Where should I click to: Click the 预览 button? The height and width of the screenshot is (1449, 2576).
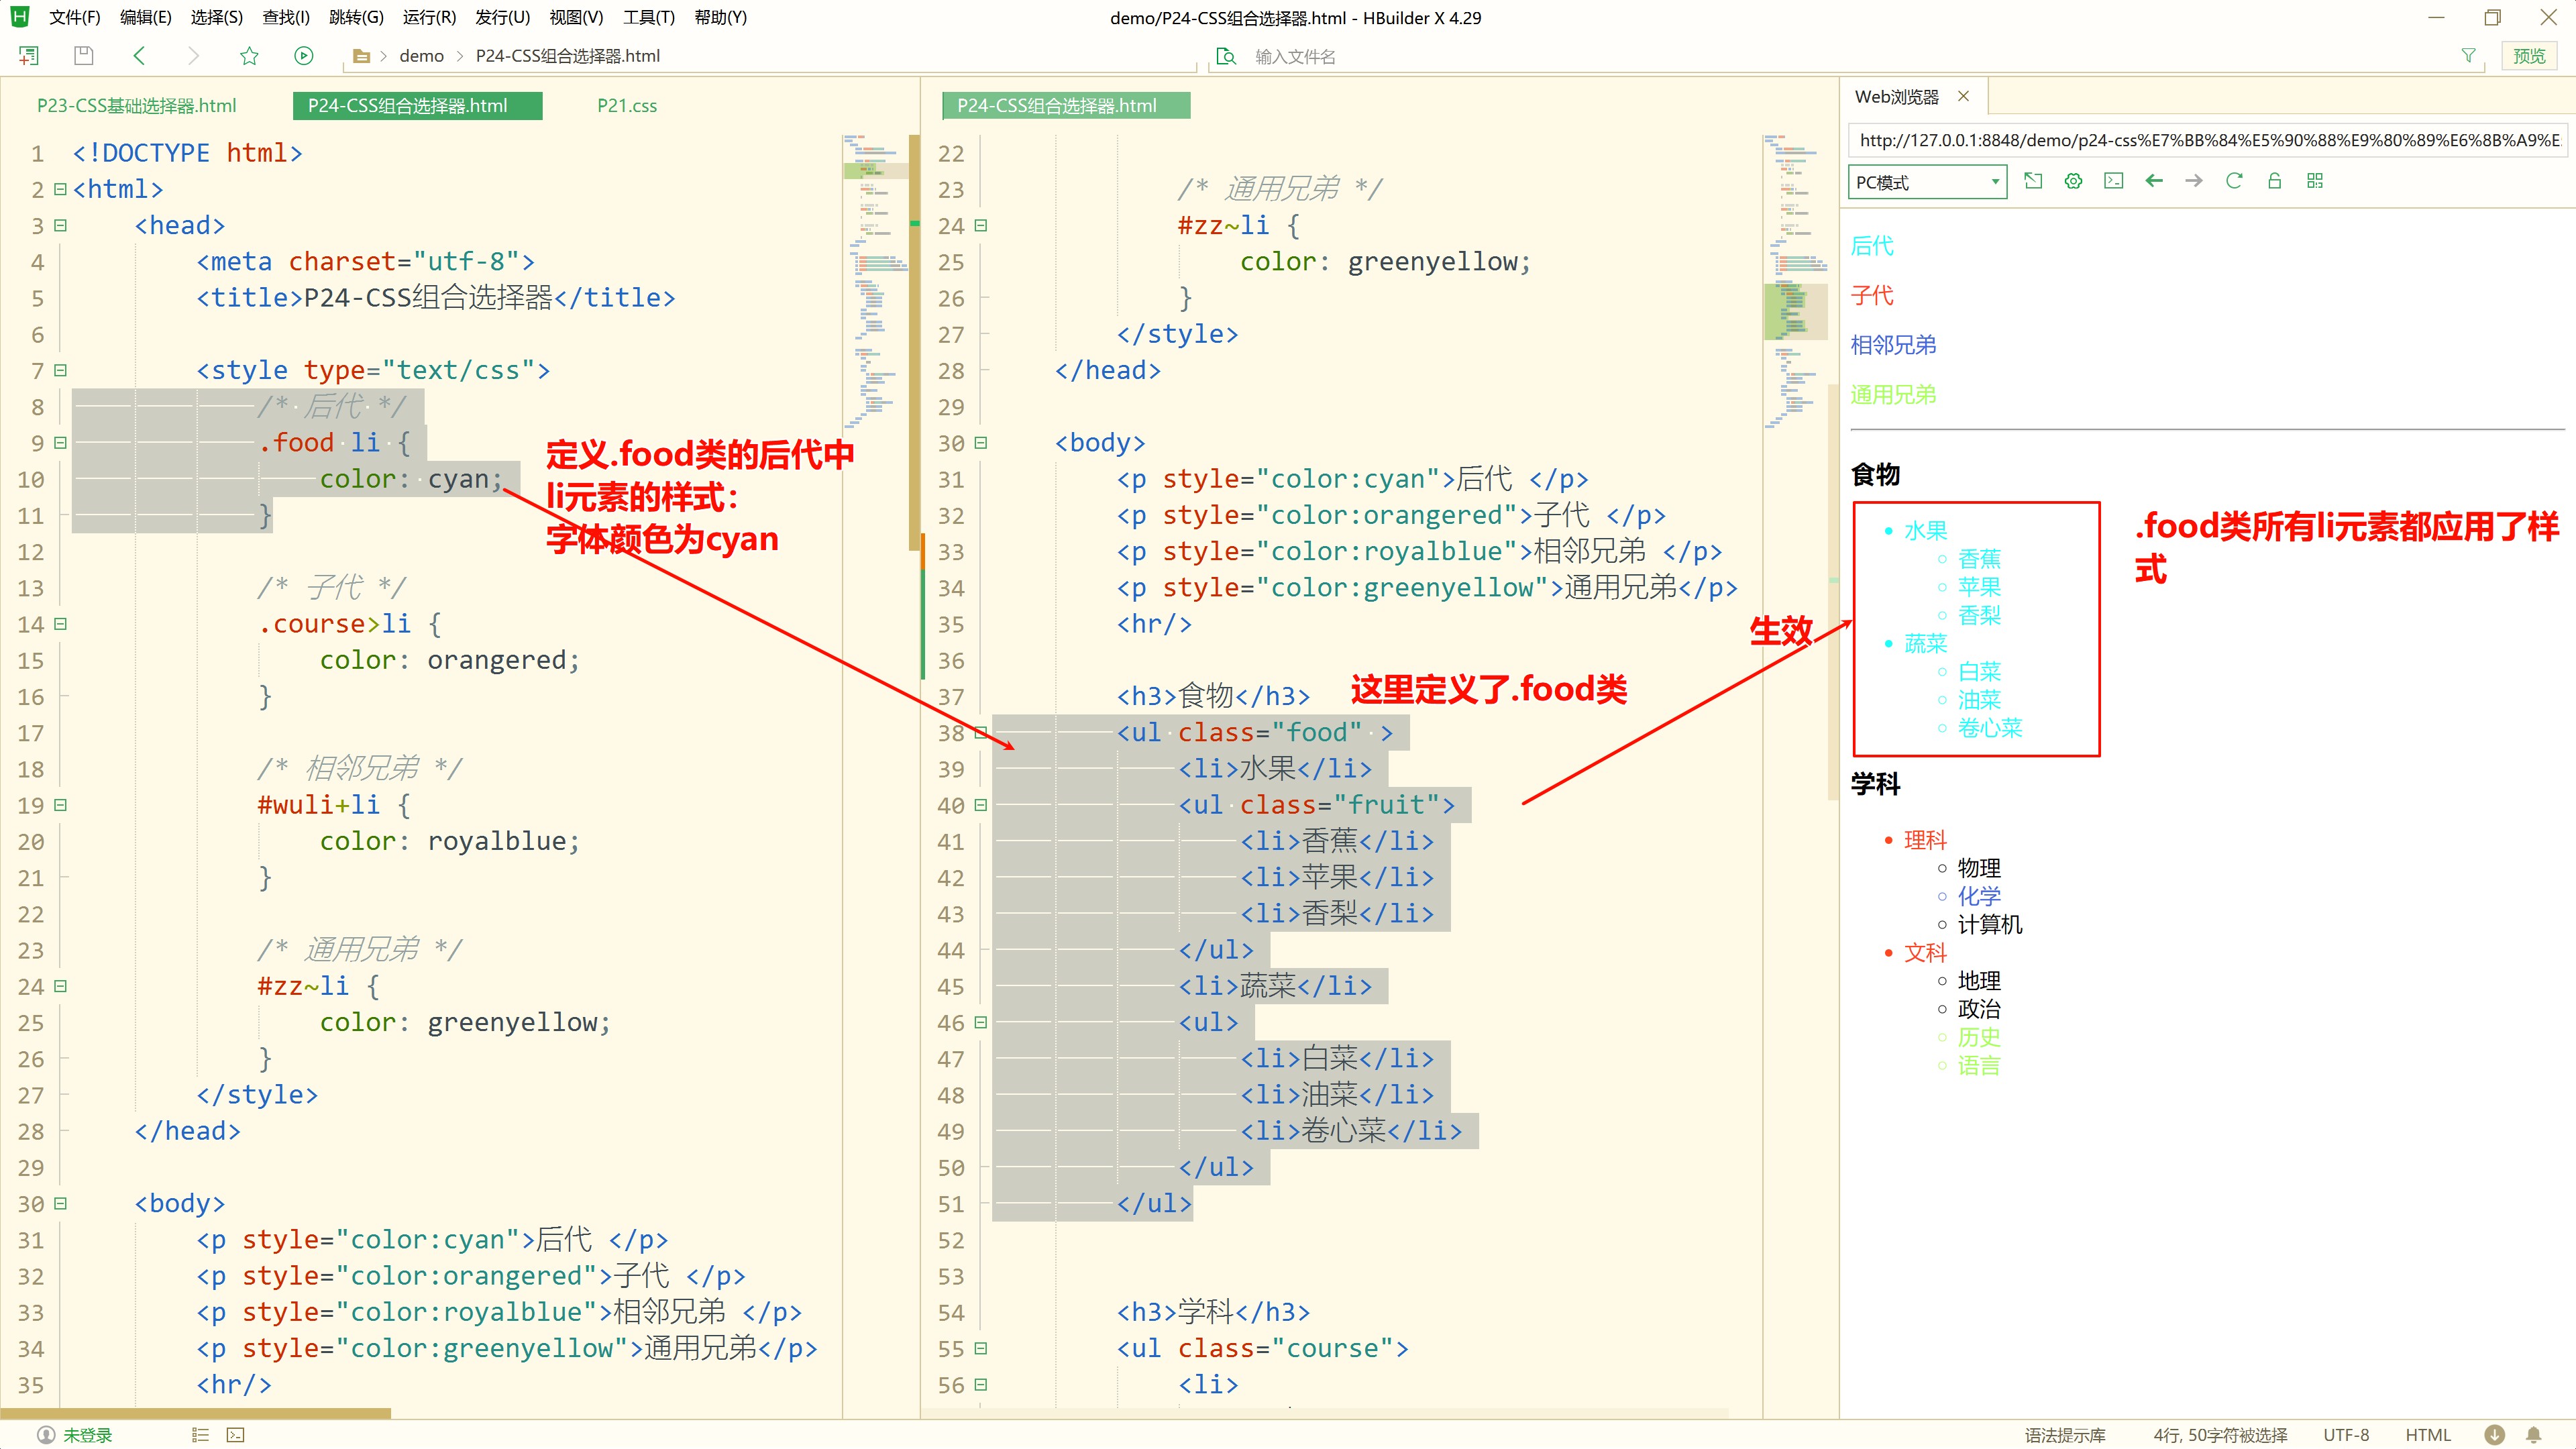tap(2529, 56)
